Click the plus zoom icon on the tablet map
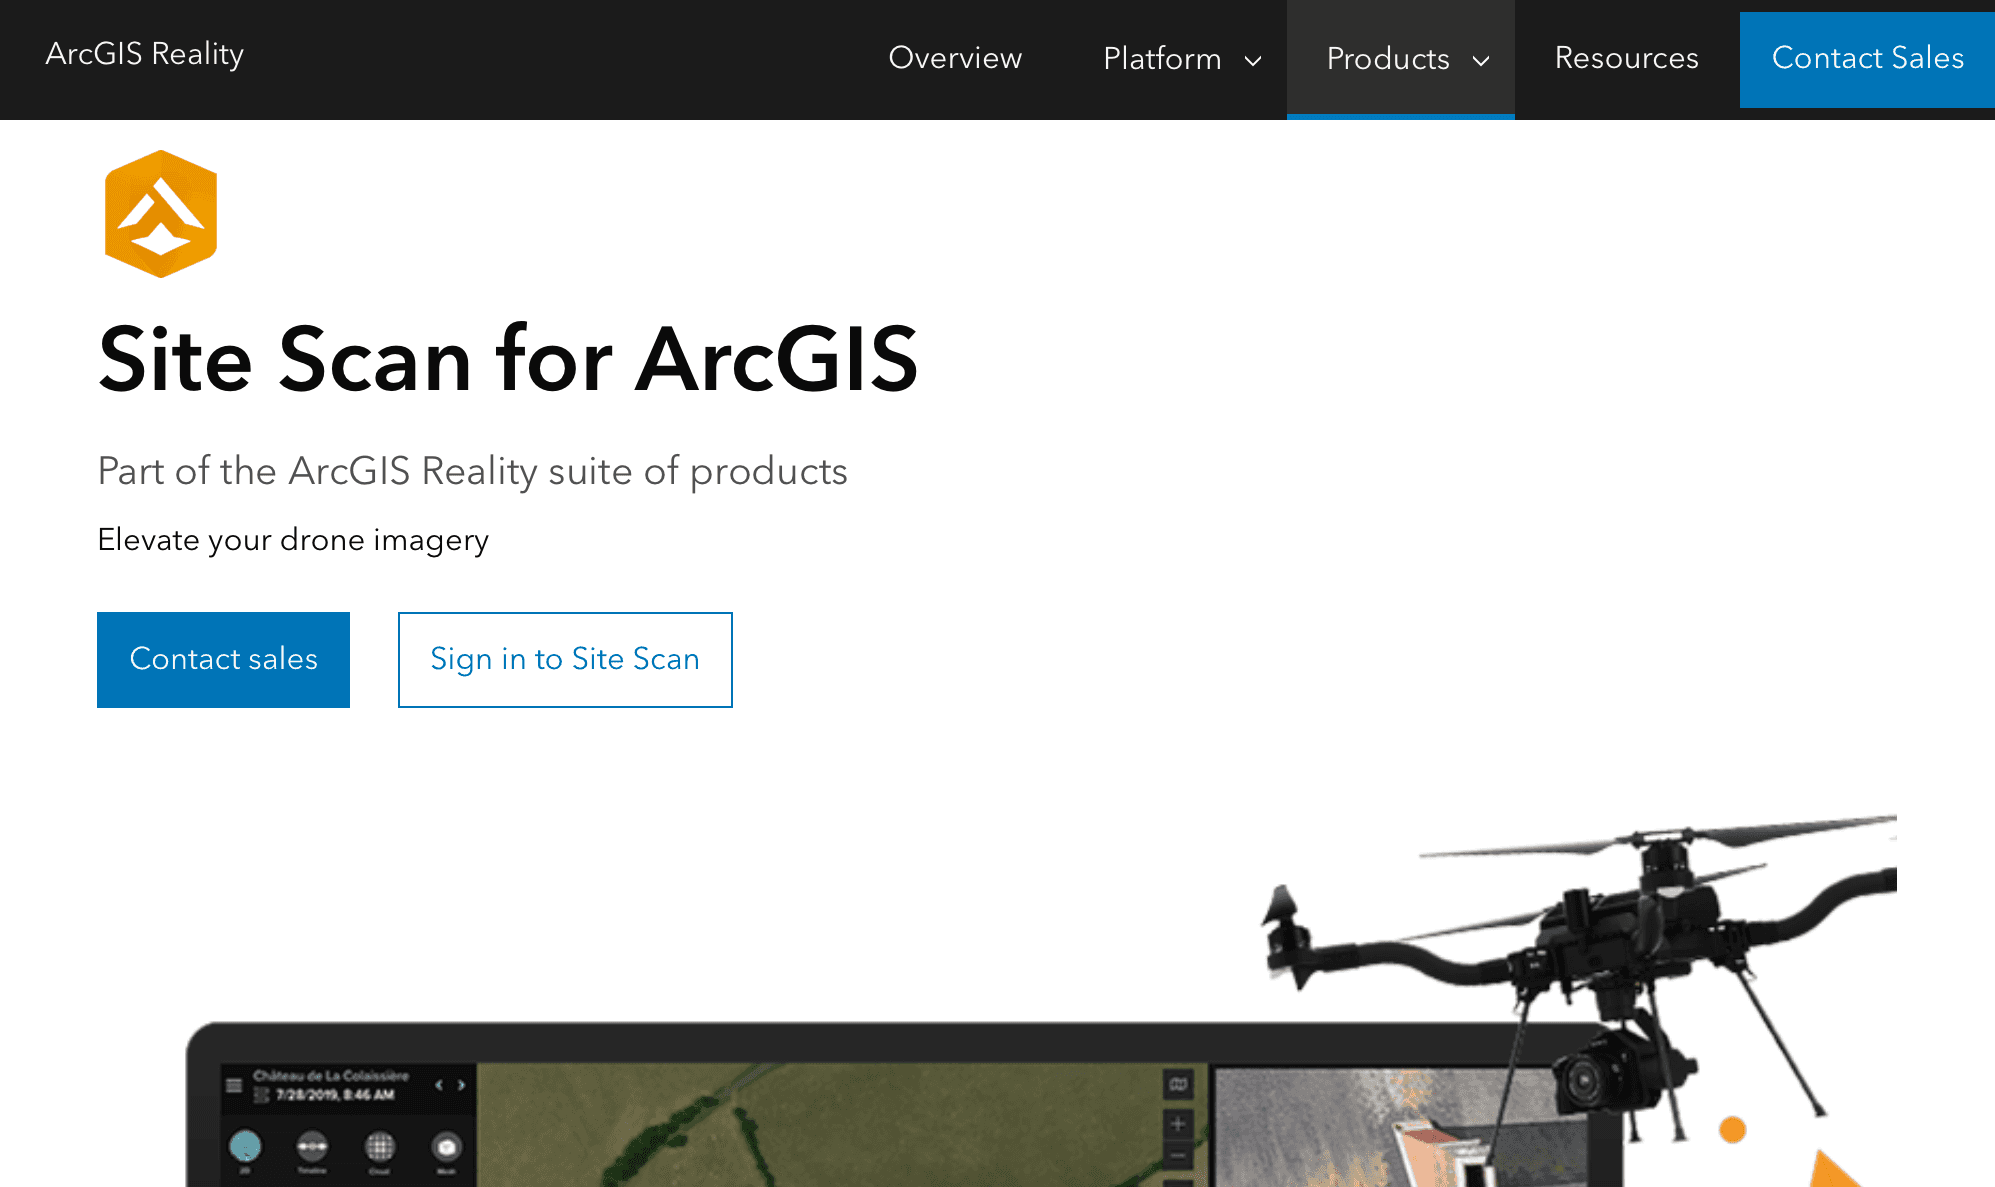Viewport: 1995px width, 1187px height. click(1178, 1124)
